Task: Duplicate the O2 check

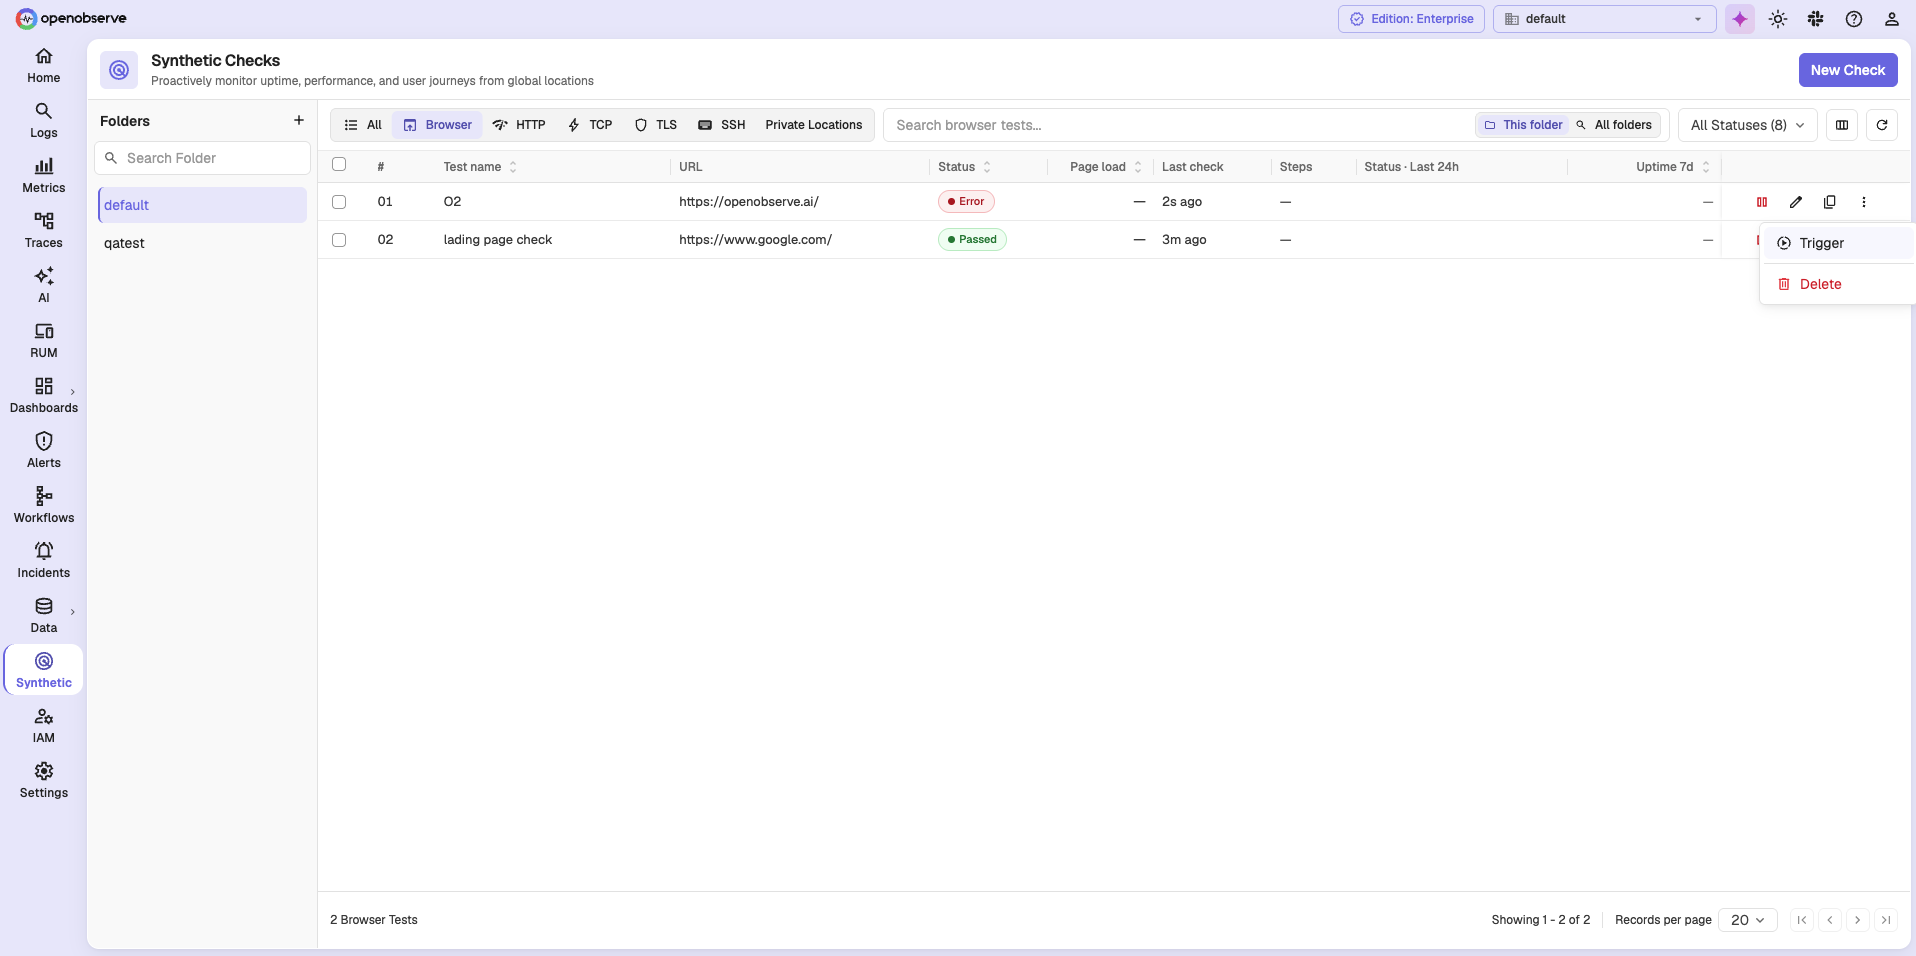Action: pos(1830,202)
